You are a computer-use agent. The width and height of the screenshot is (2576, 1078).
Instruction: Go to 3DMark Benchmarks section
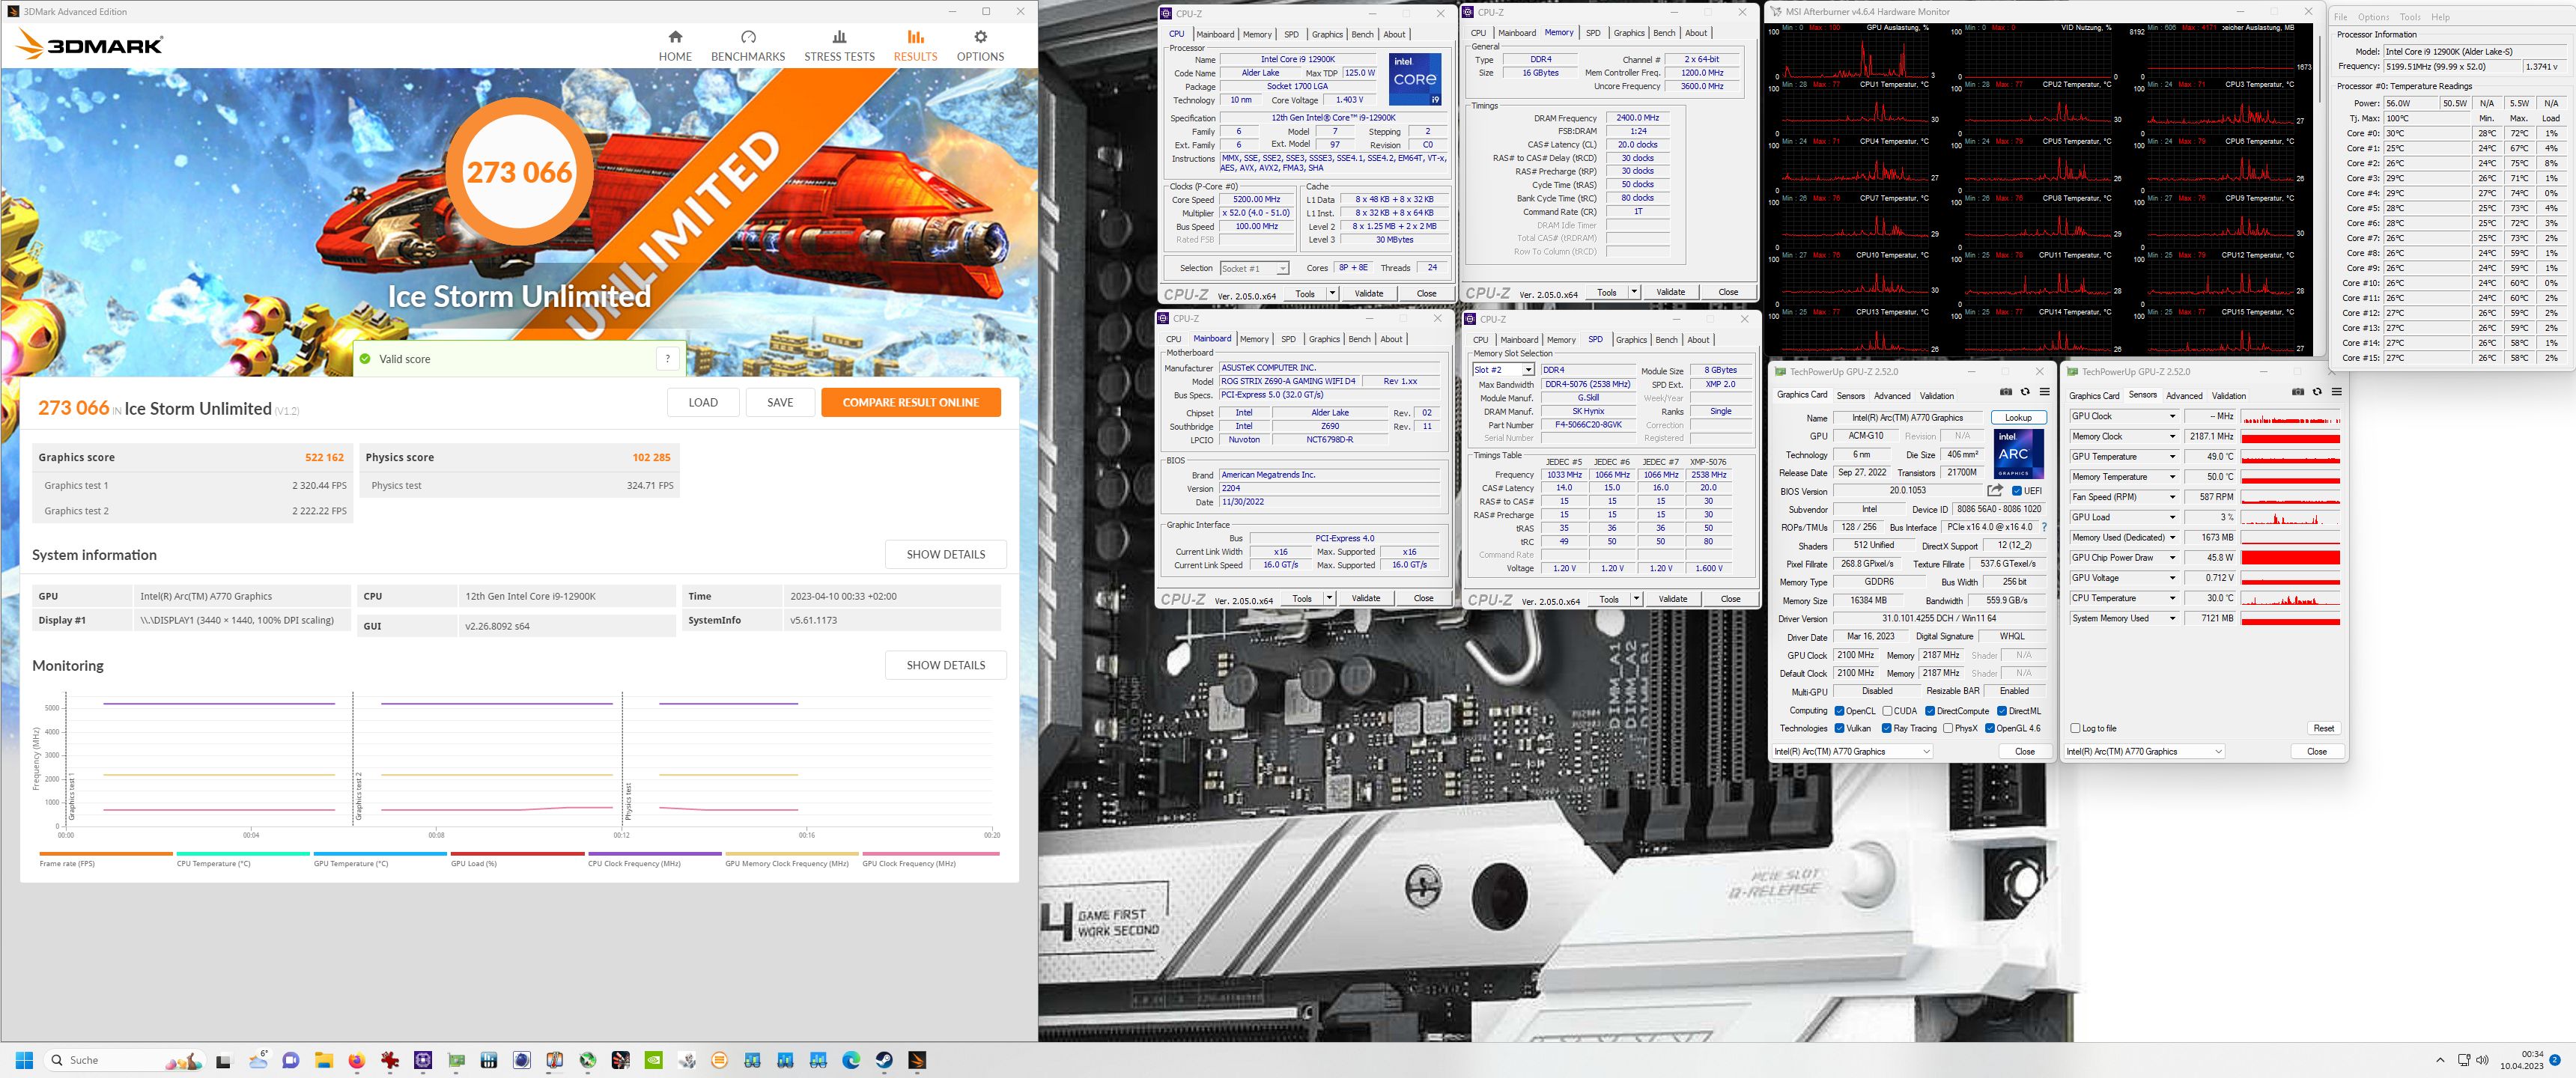[748, 46]
